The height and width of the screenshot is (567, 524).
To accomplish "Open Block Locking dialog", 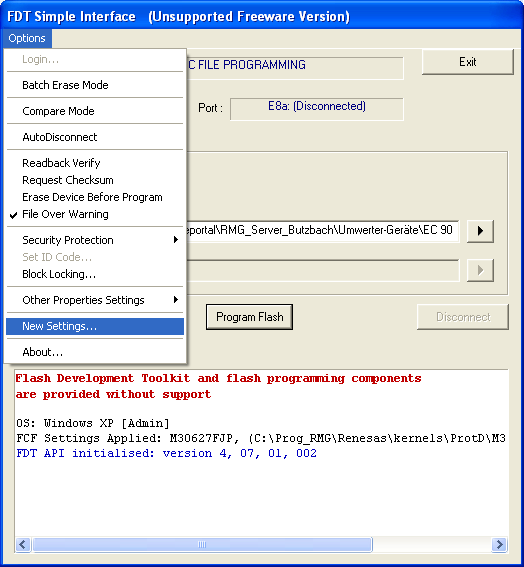I will point(95,274).
